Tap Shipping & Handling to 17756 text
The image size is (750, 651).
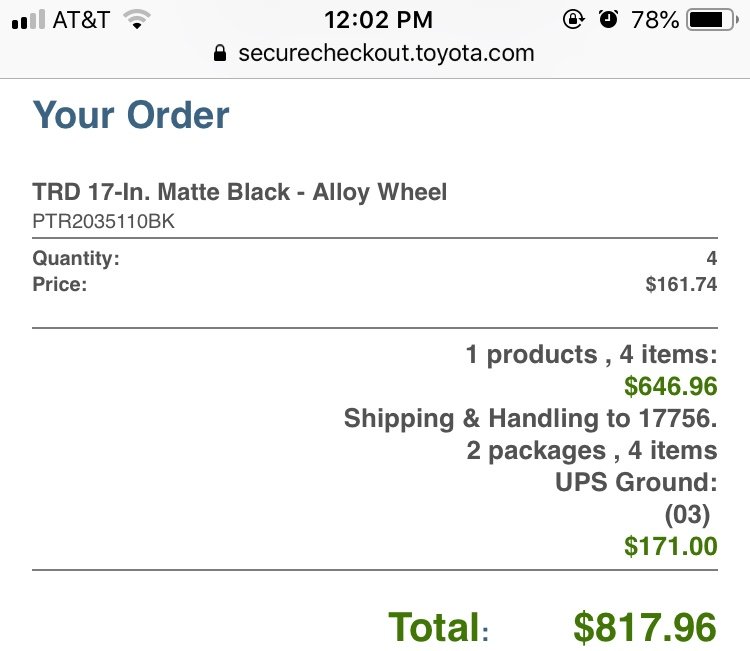pyautogui.click(x=530, y=418)
